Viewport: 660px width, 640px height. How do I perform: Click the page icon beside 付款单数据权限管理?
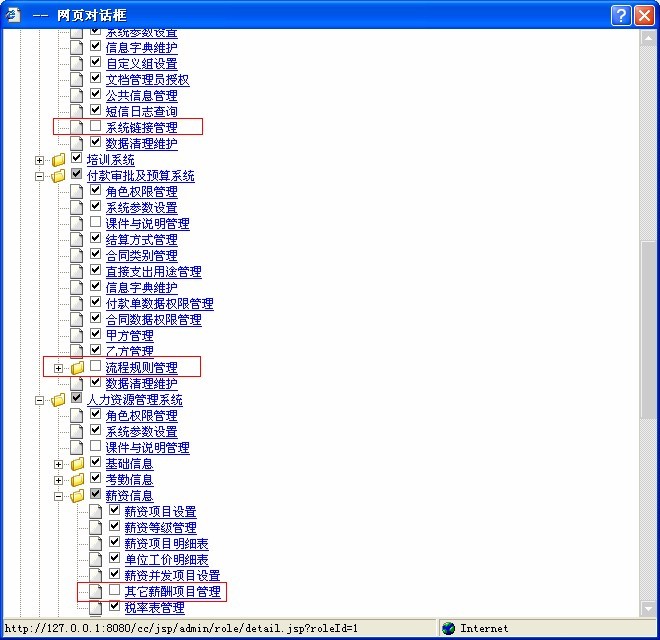tap(77, 303)
